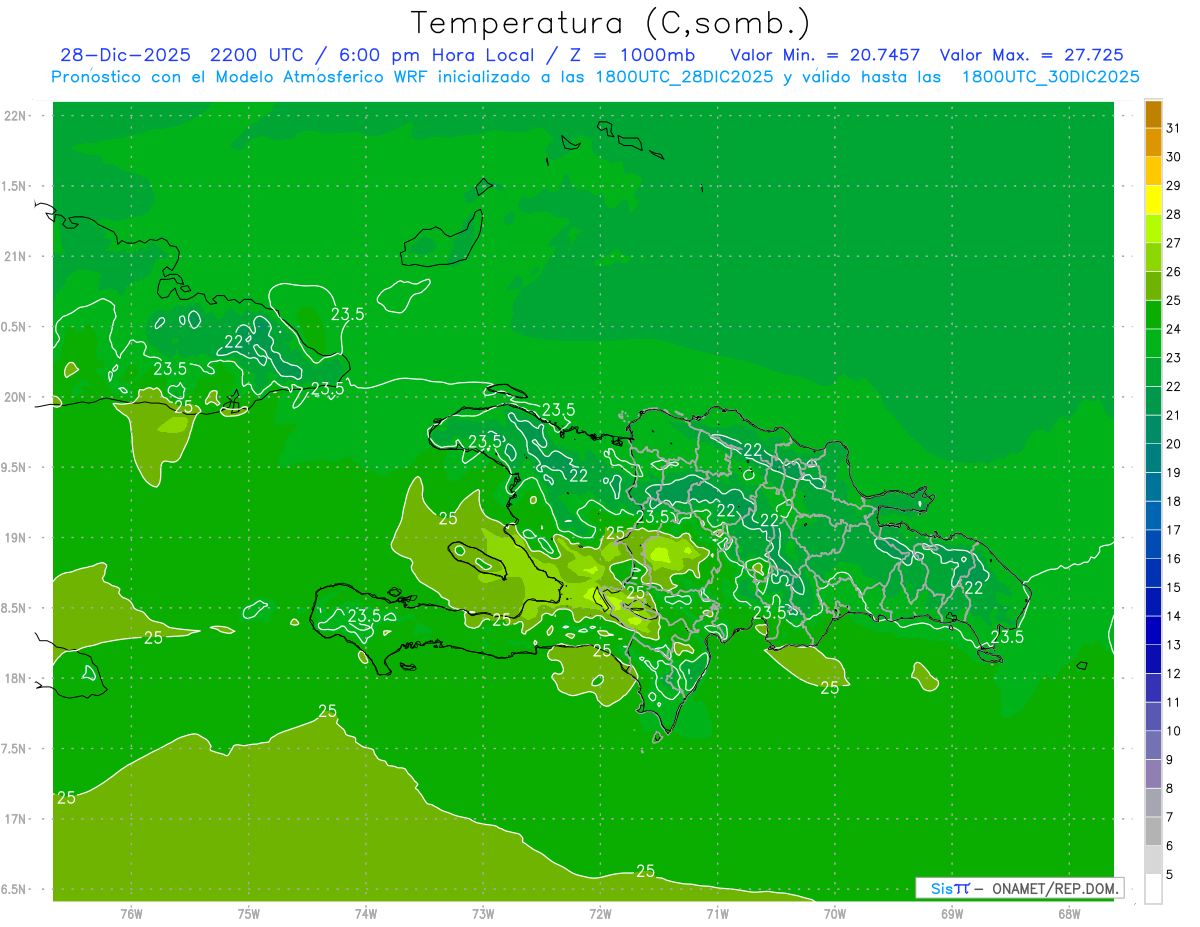Click the '70W' longitude axis label

835,913
